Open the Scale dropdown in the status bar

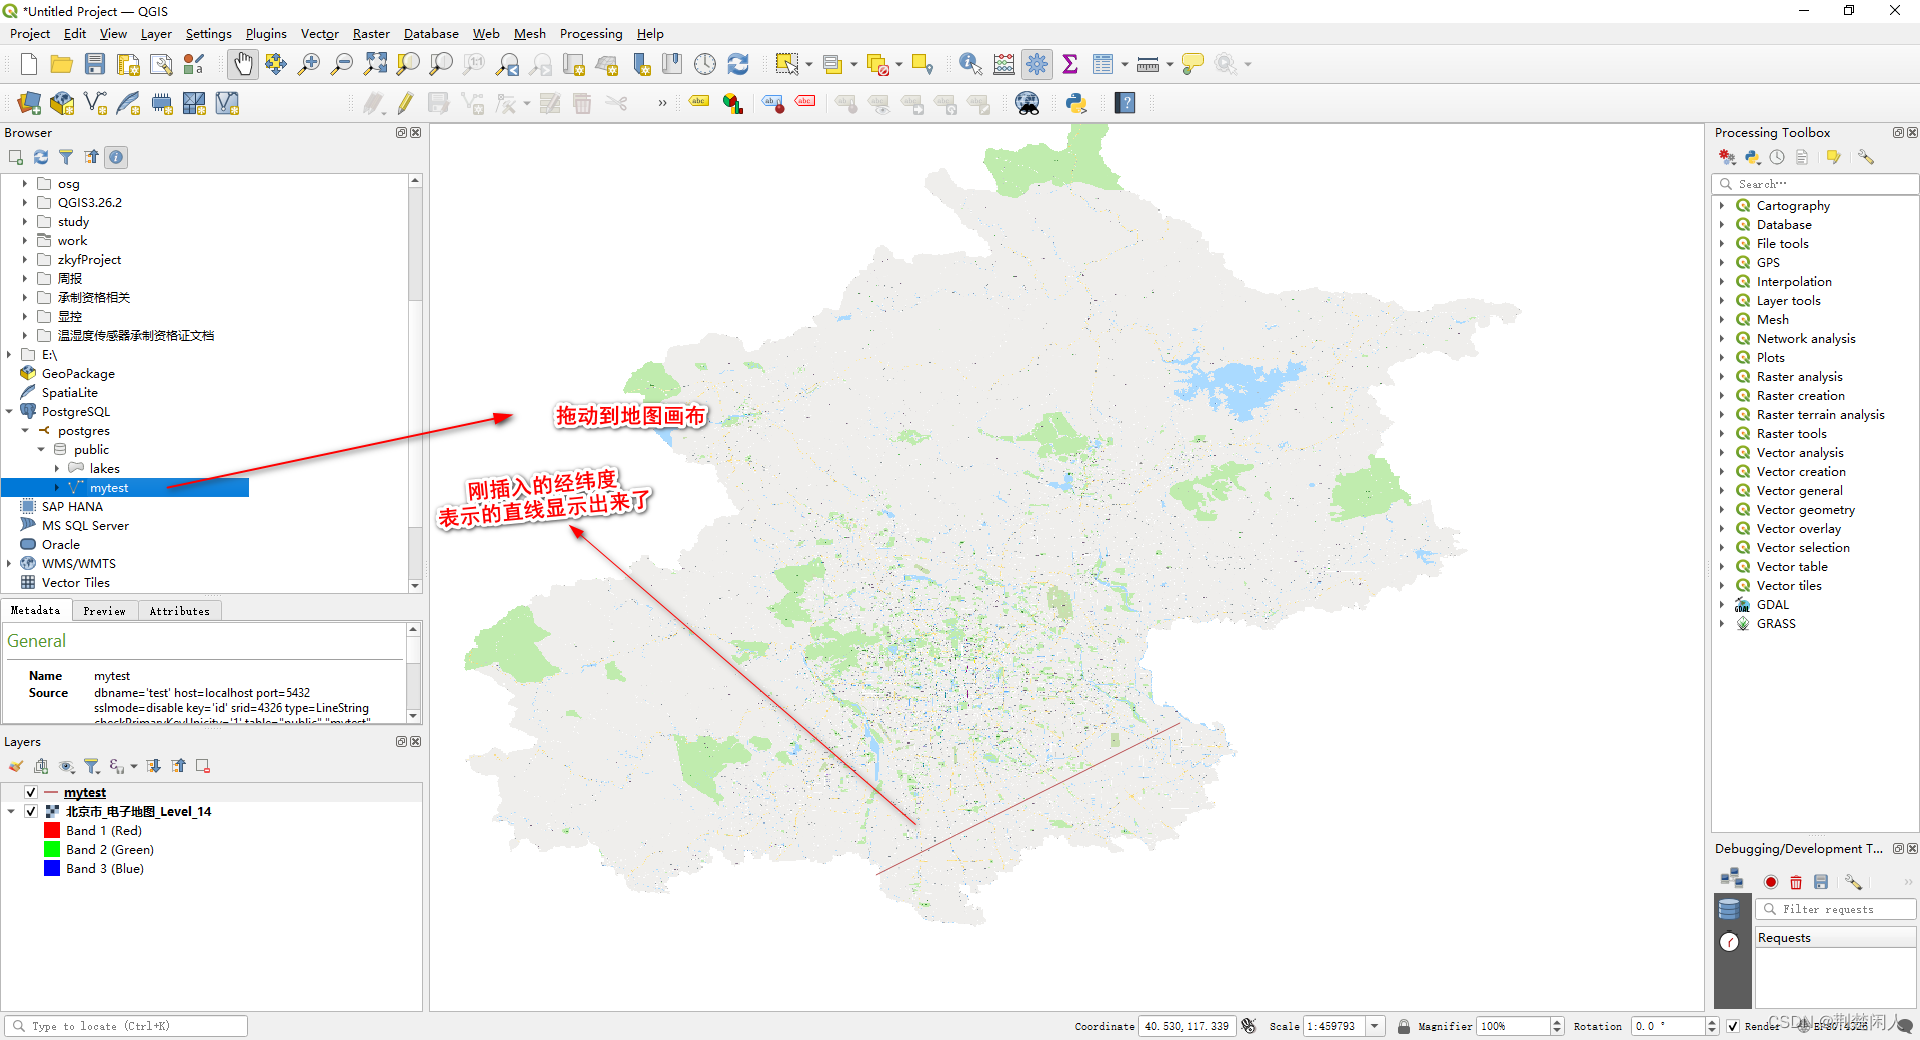pyautogui.click(x=1375, y=1026)
